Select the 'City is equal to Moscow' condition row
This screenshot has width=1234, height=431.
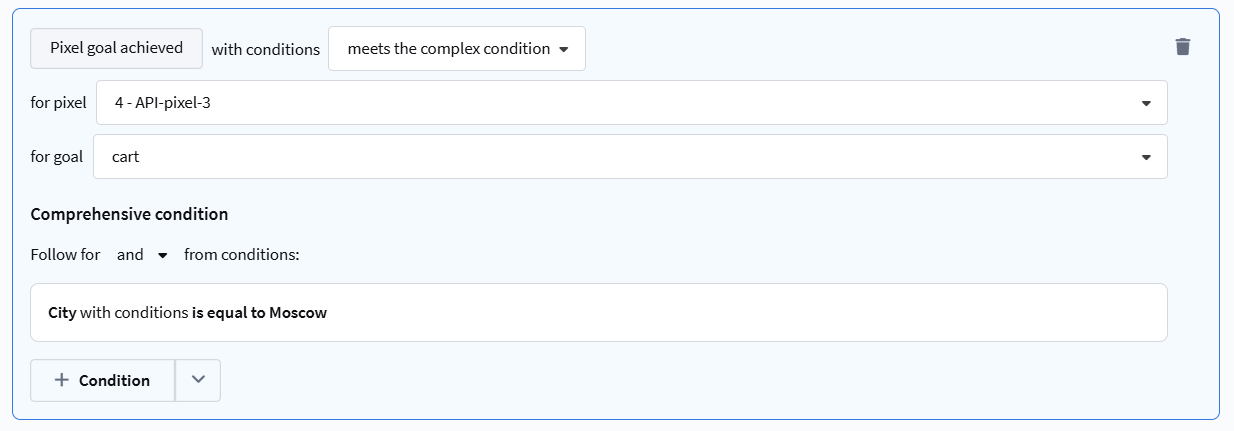[700, 312]
